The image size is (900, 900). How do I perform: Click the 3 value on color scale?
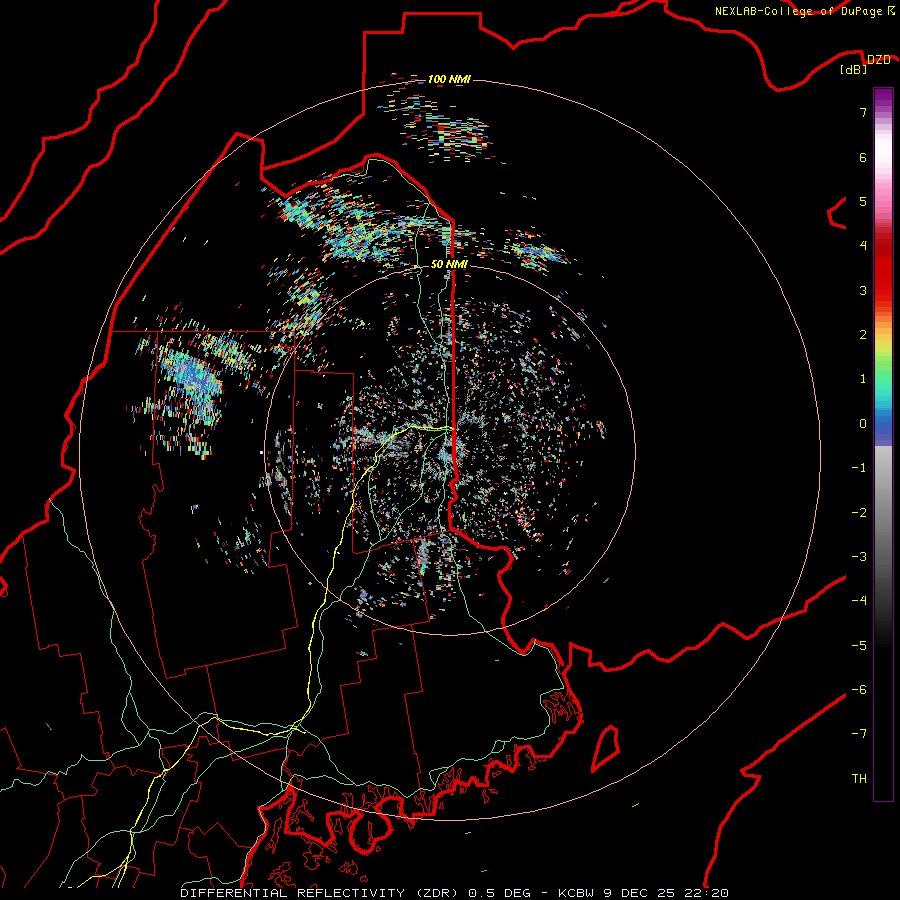tap(863, 290)
